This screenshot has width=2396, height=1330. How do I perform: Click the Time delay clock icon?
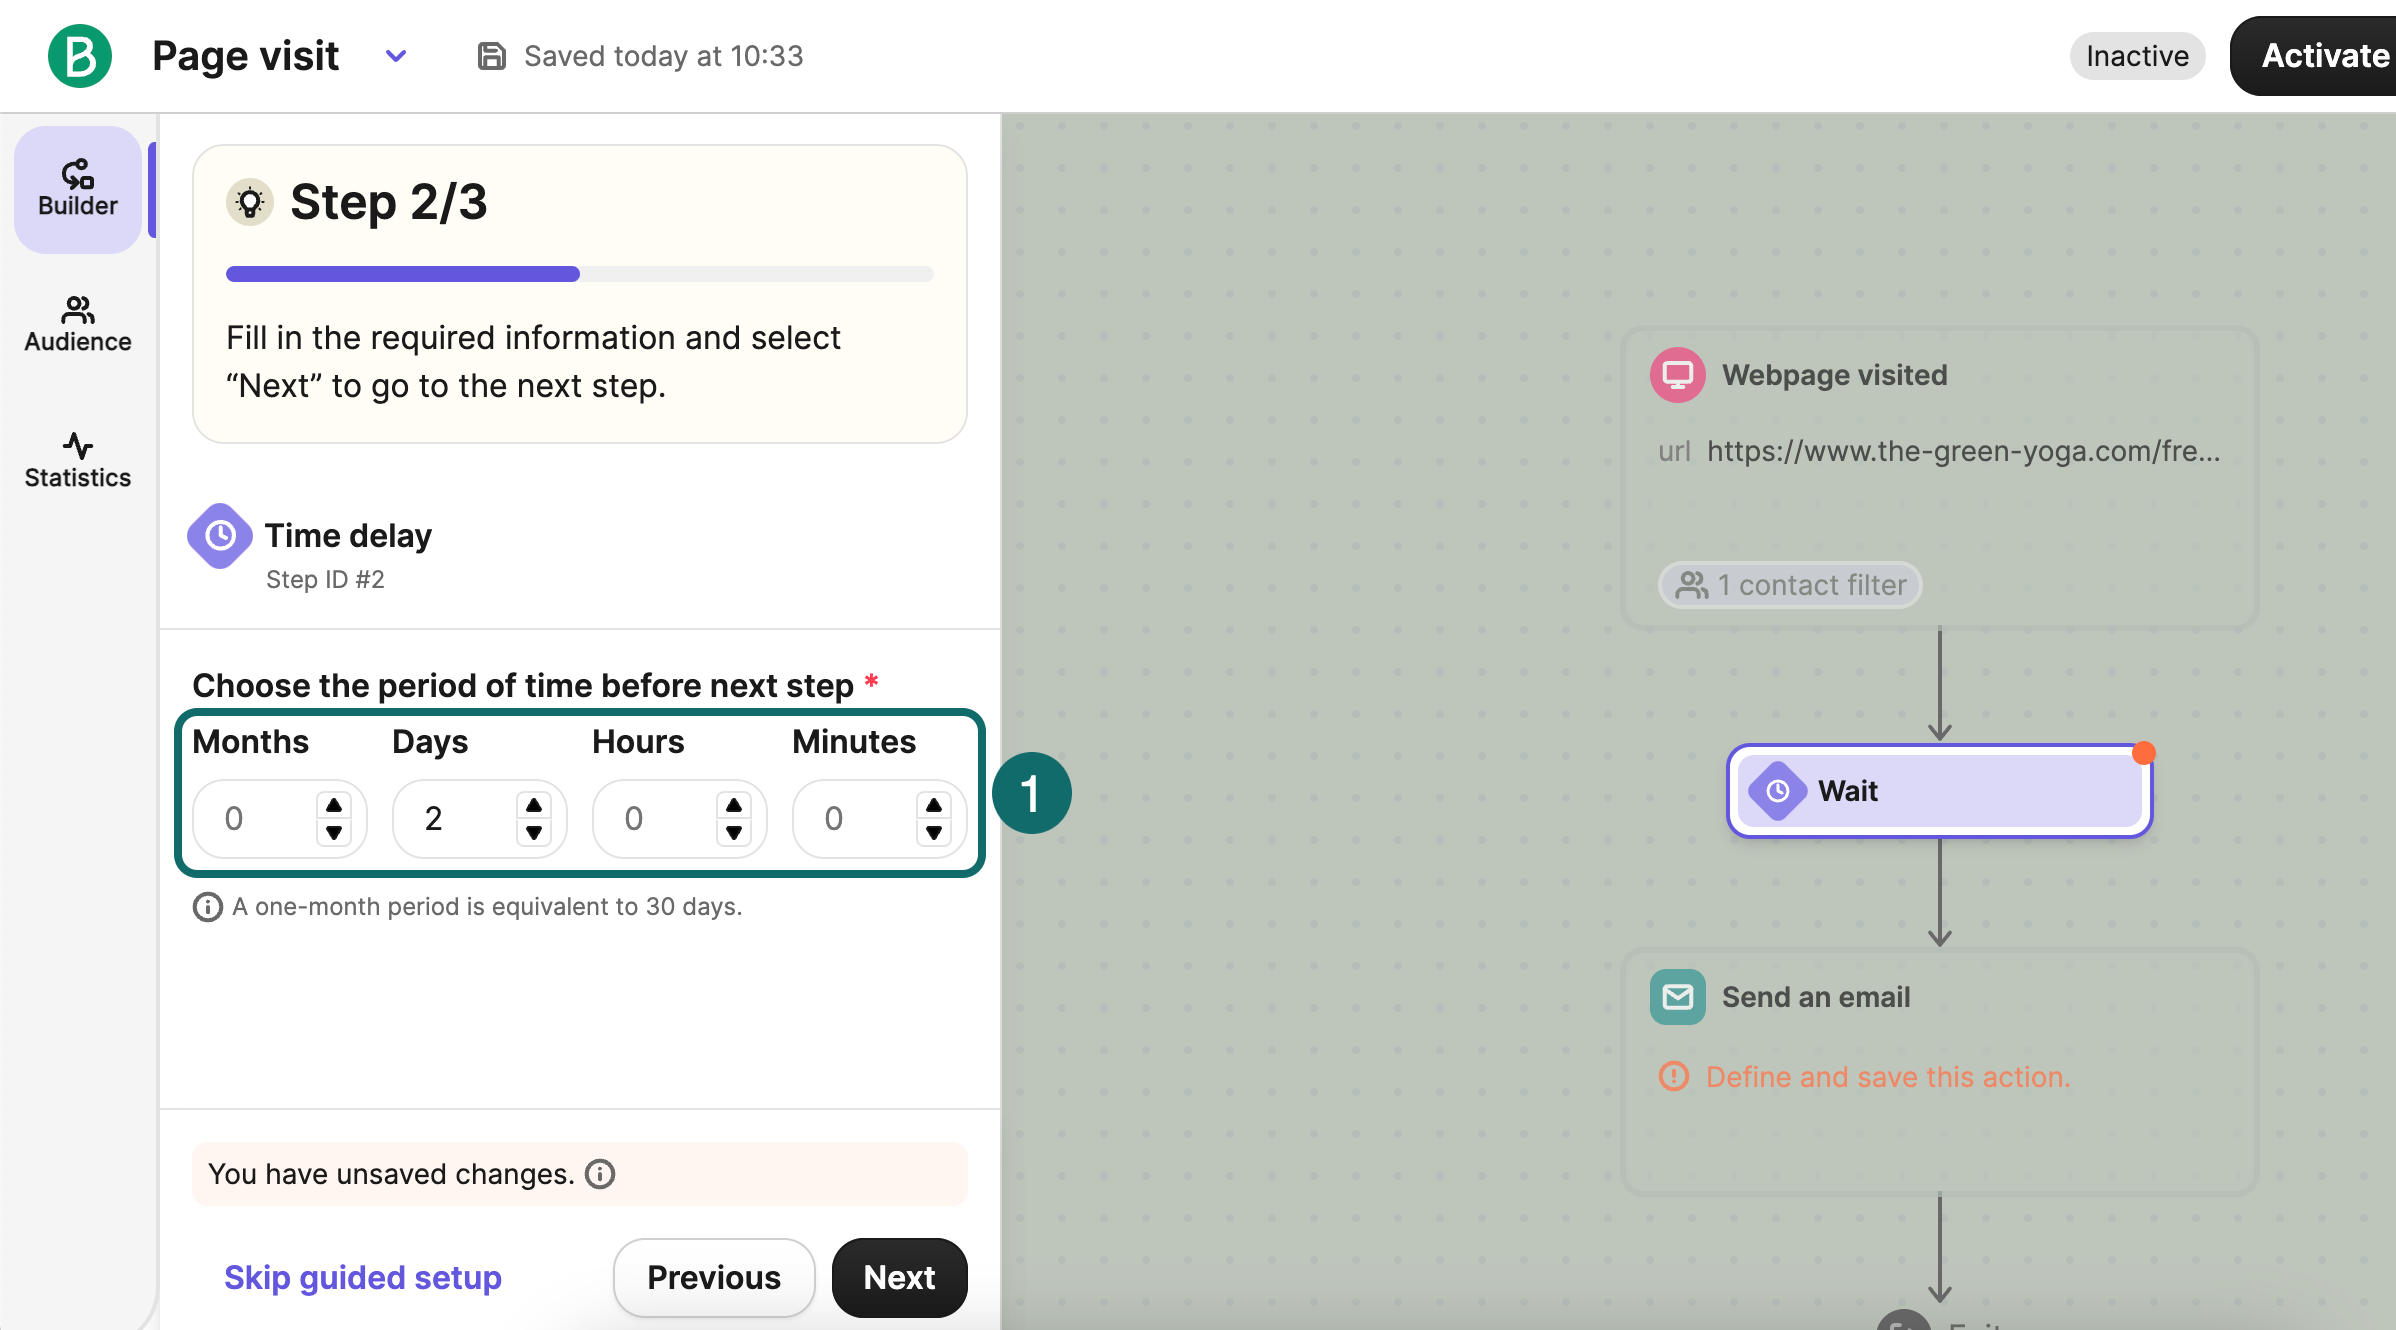pos(220,536)
